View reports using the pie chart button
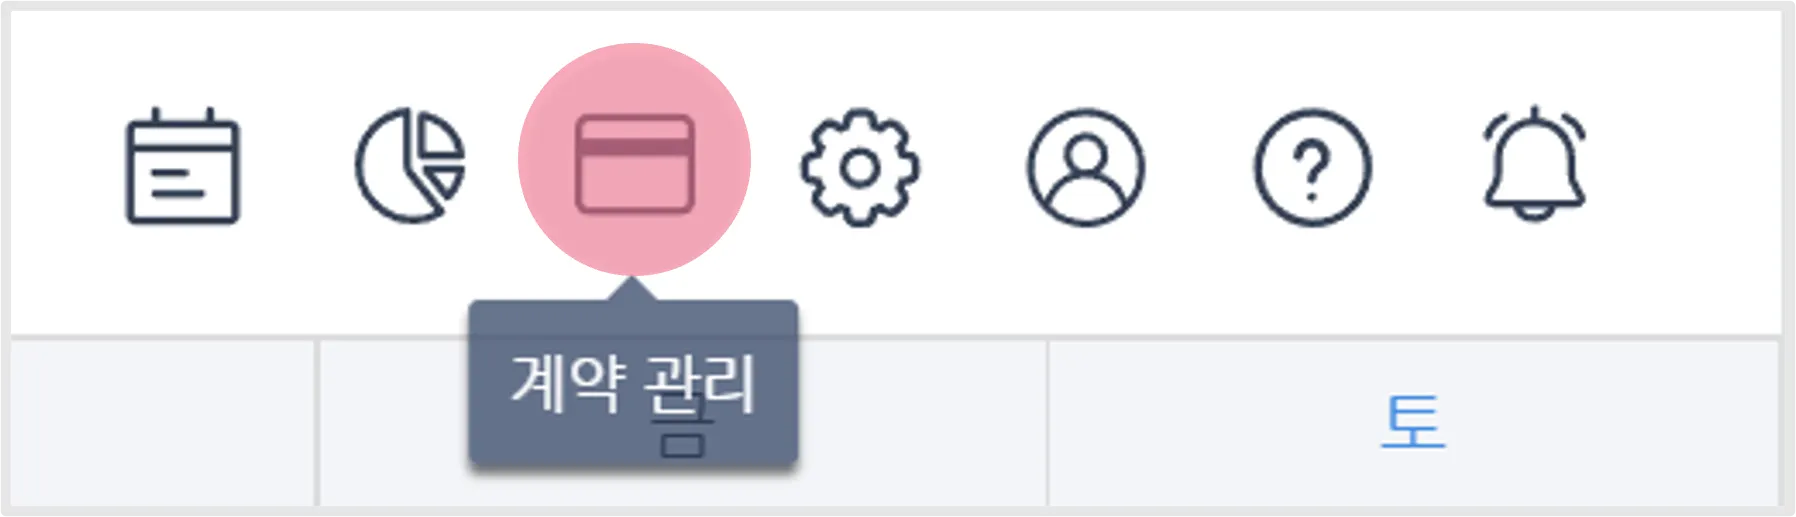This screenshot has width=1796, height=517. click(410, 165)
